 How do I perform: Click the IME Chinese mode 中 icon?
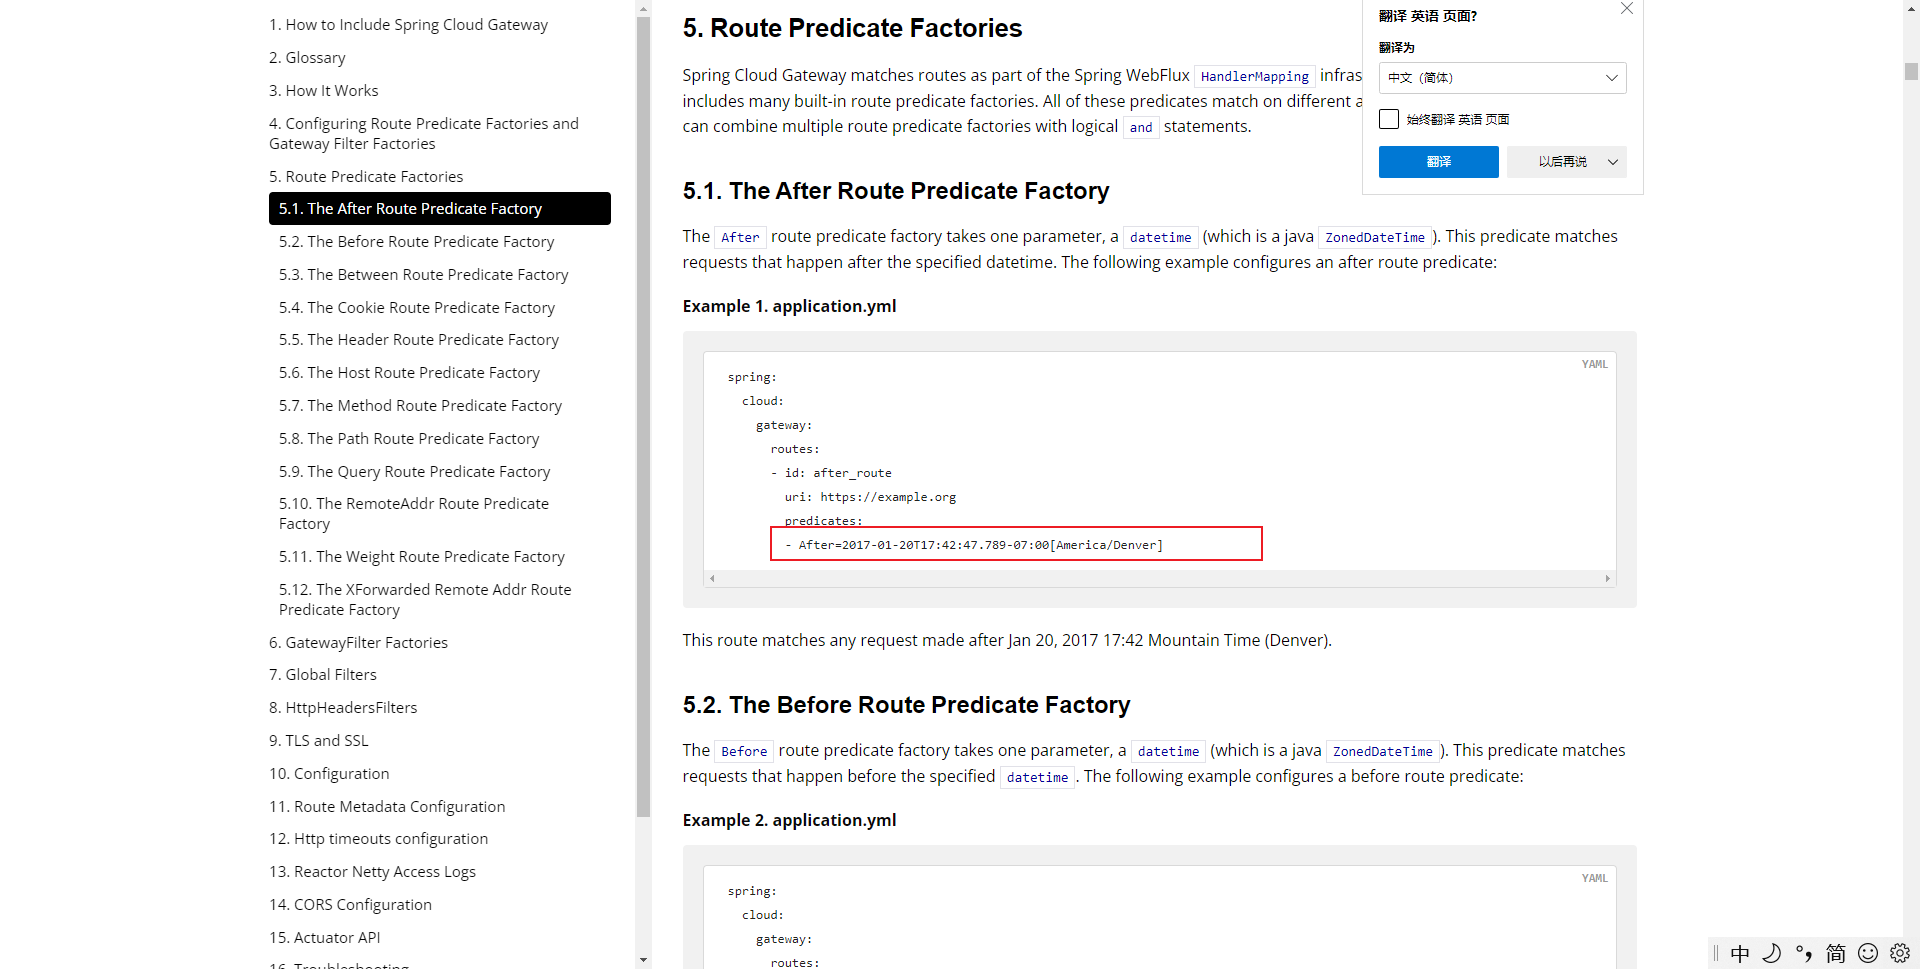(1740, 953)
